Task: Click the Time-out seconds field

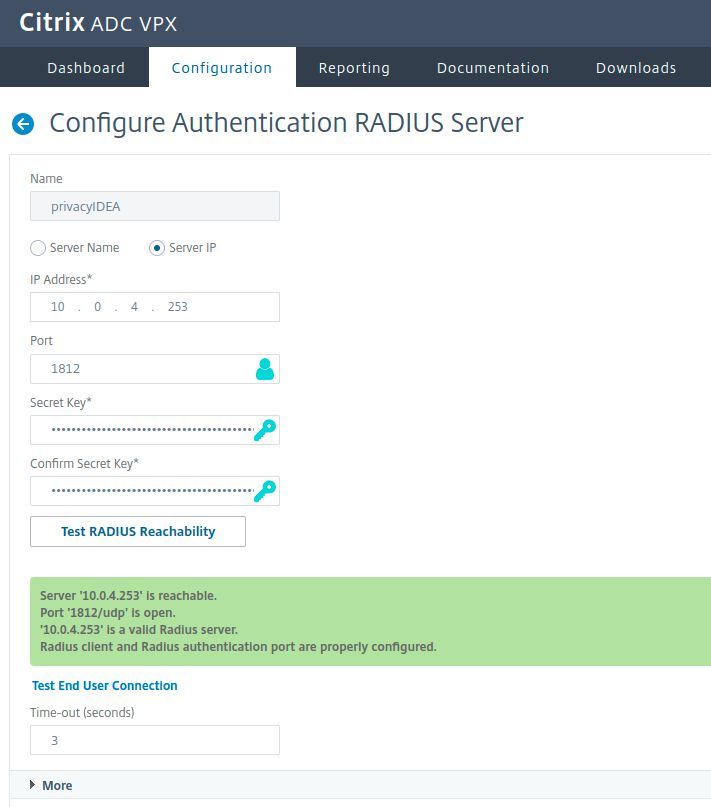Action: point(155,740)
